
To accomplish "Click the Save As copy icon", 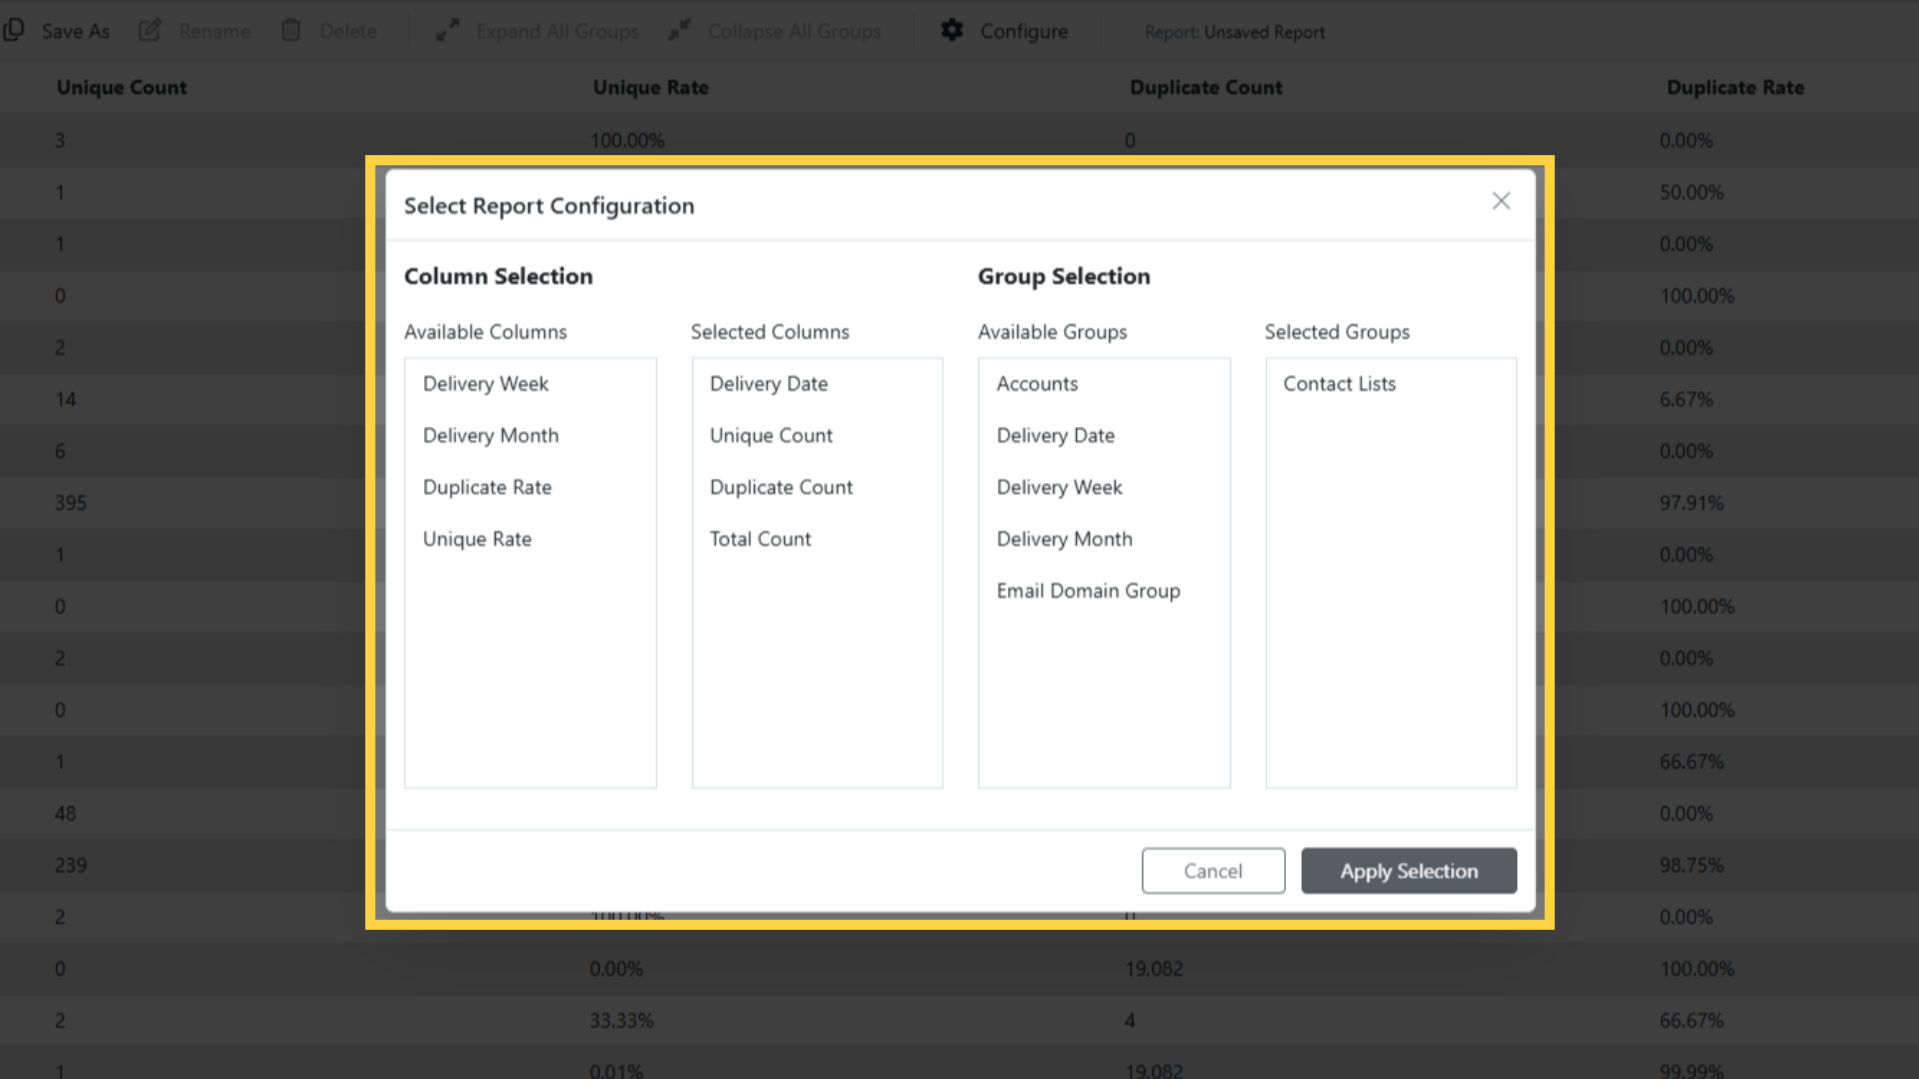I will [14, 30].
